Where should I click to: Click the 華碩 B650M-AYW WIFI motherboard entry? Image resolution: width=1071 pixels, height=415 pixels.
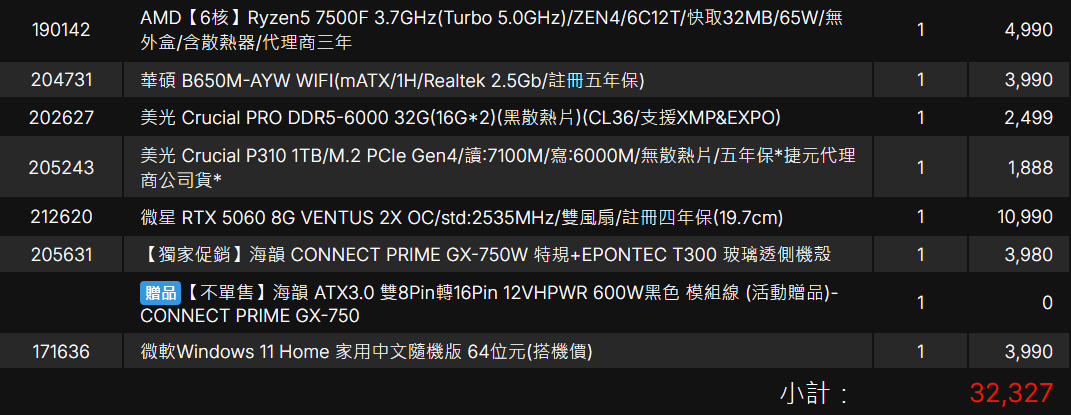click(x=392, y=81)
